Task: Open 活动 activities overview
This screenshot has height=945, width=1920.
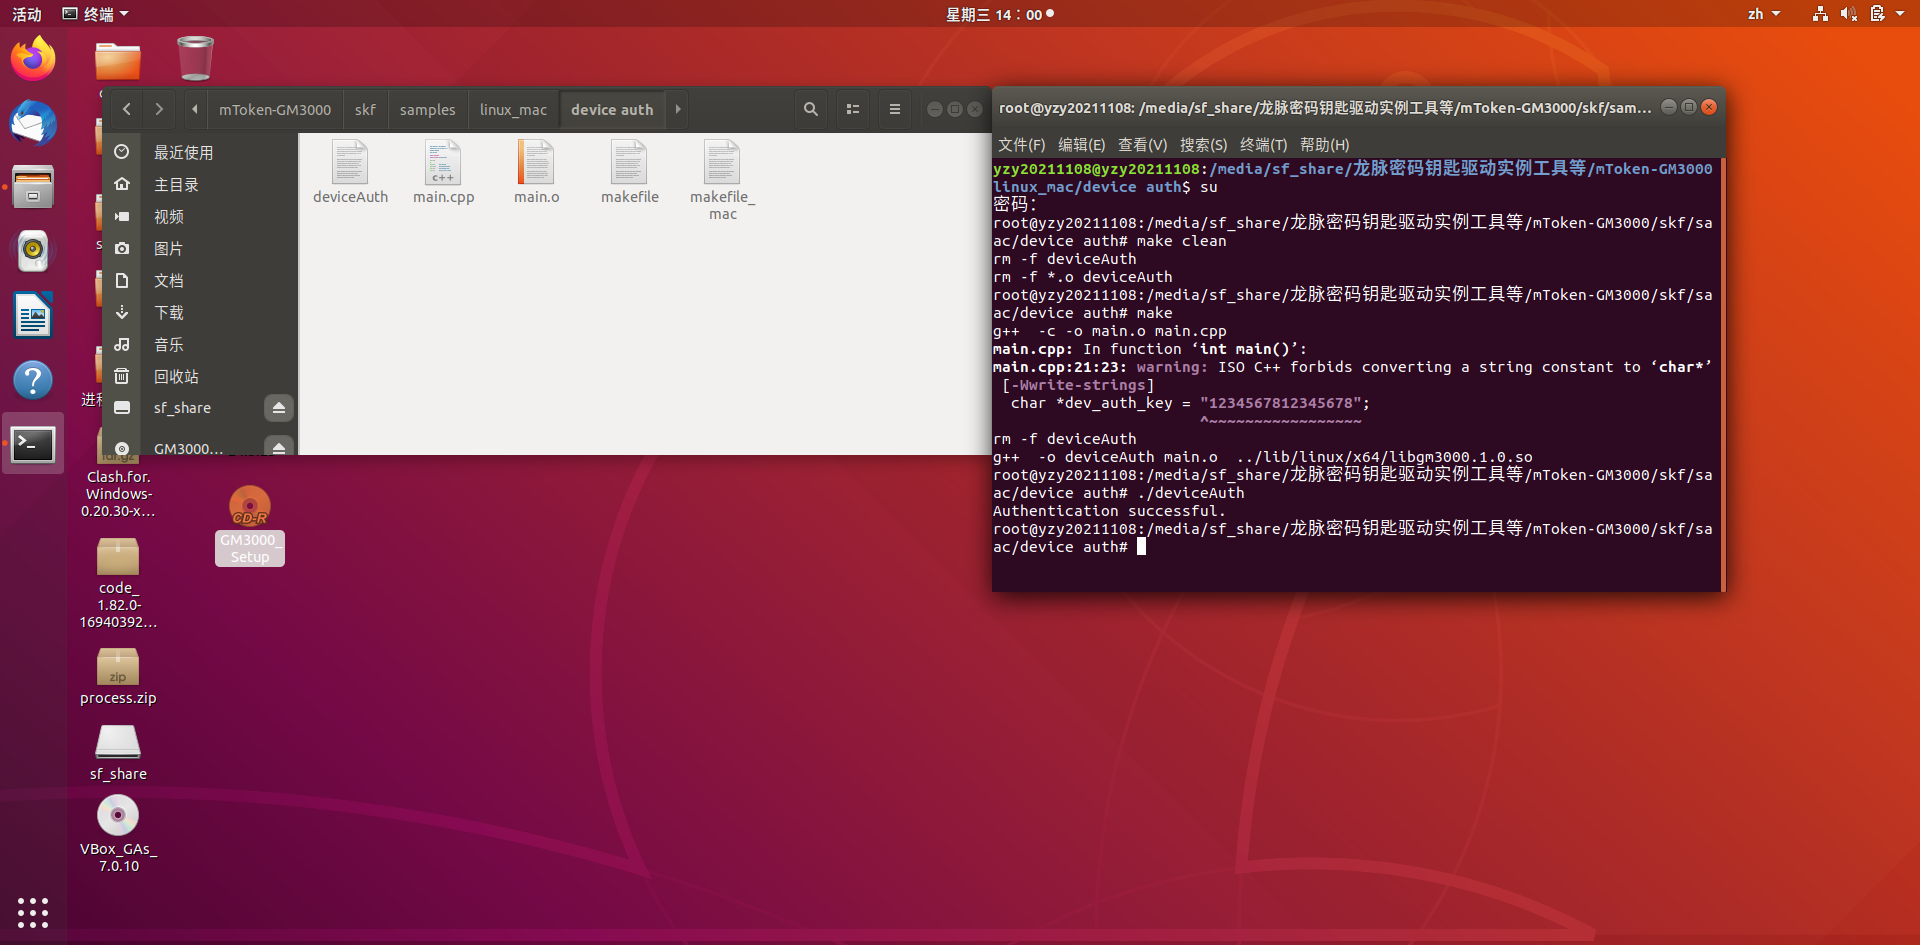Action: coord(27,14)
